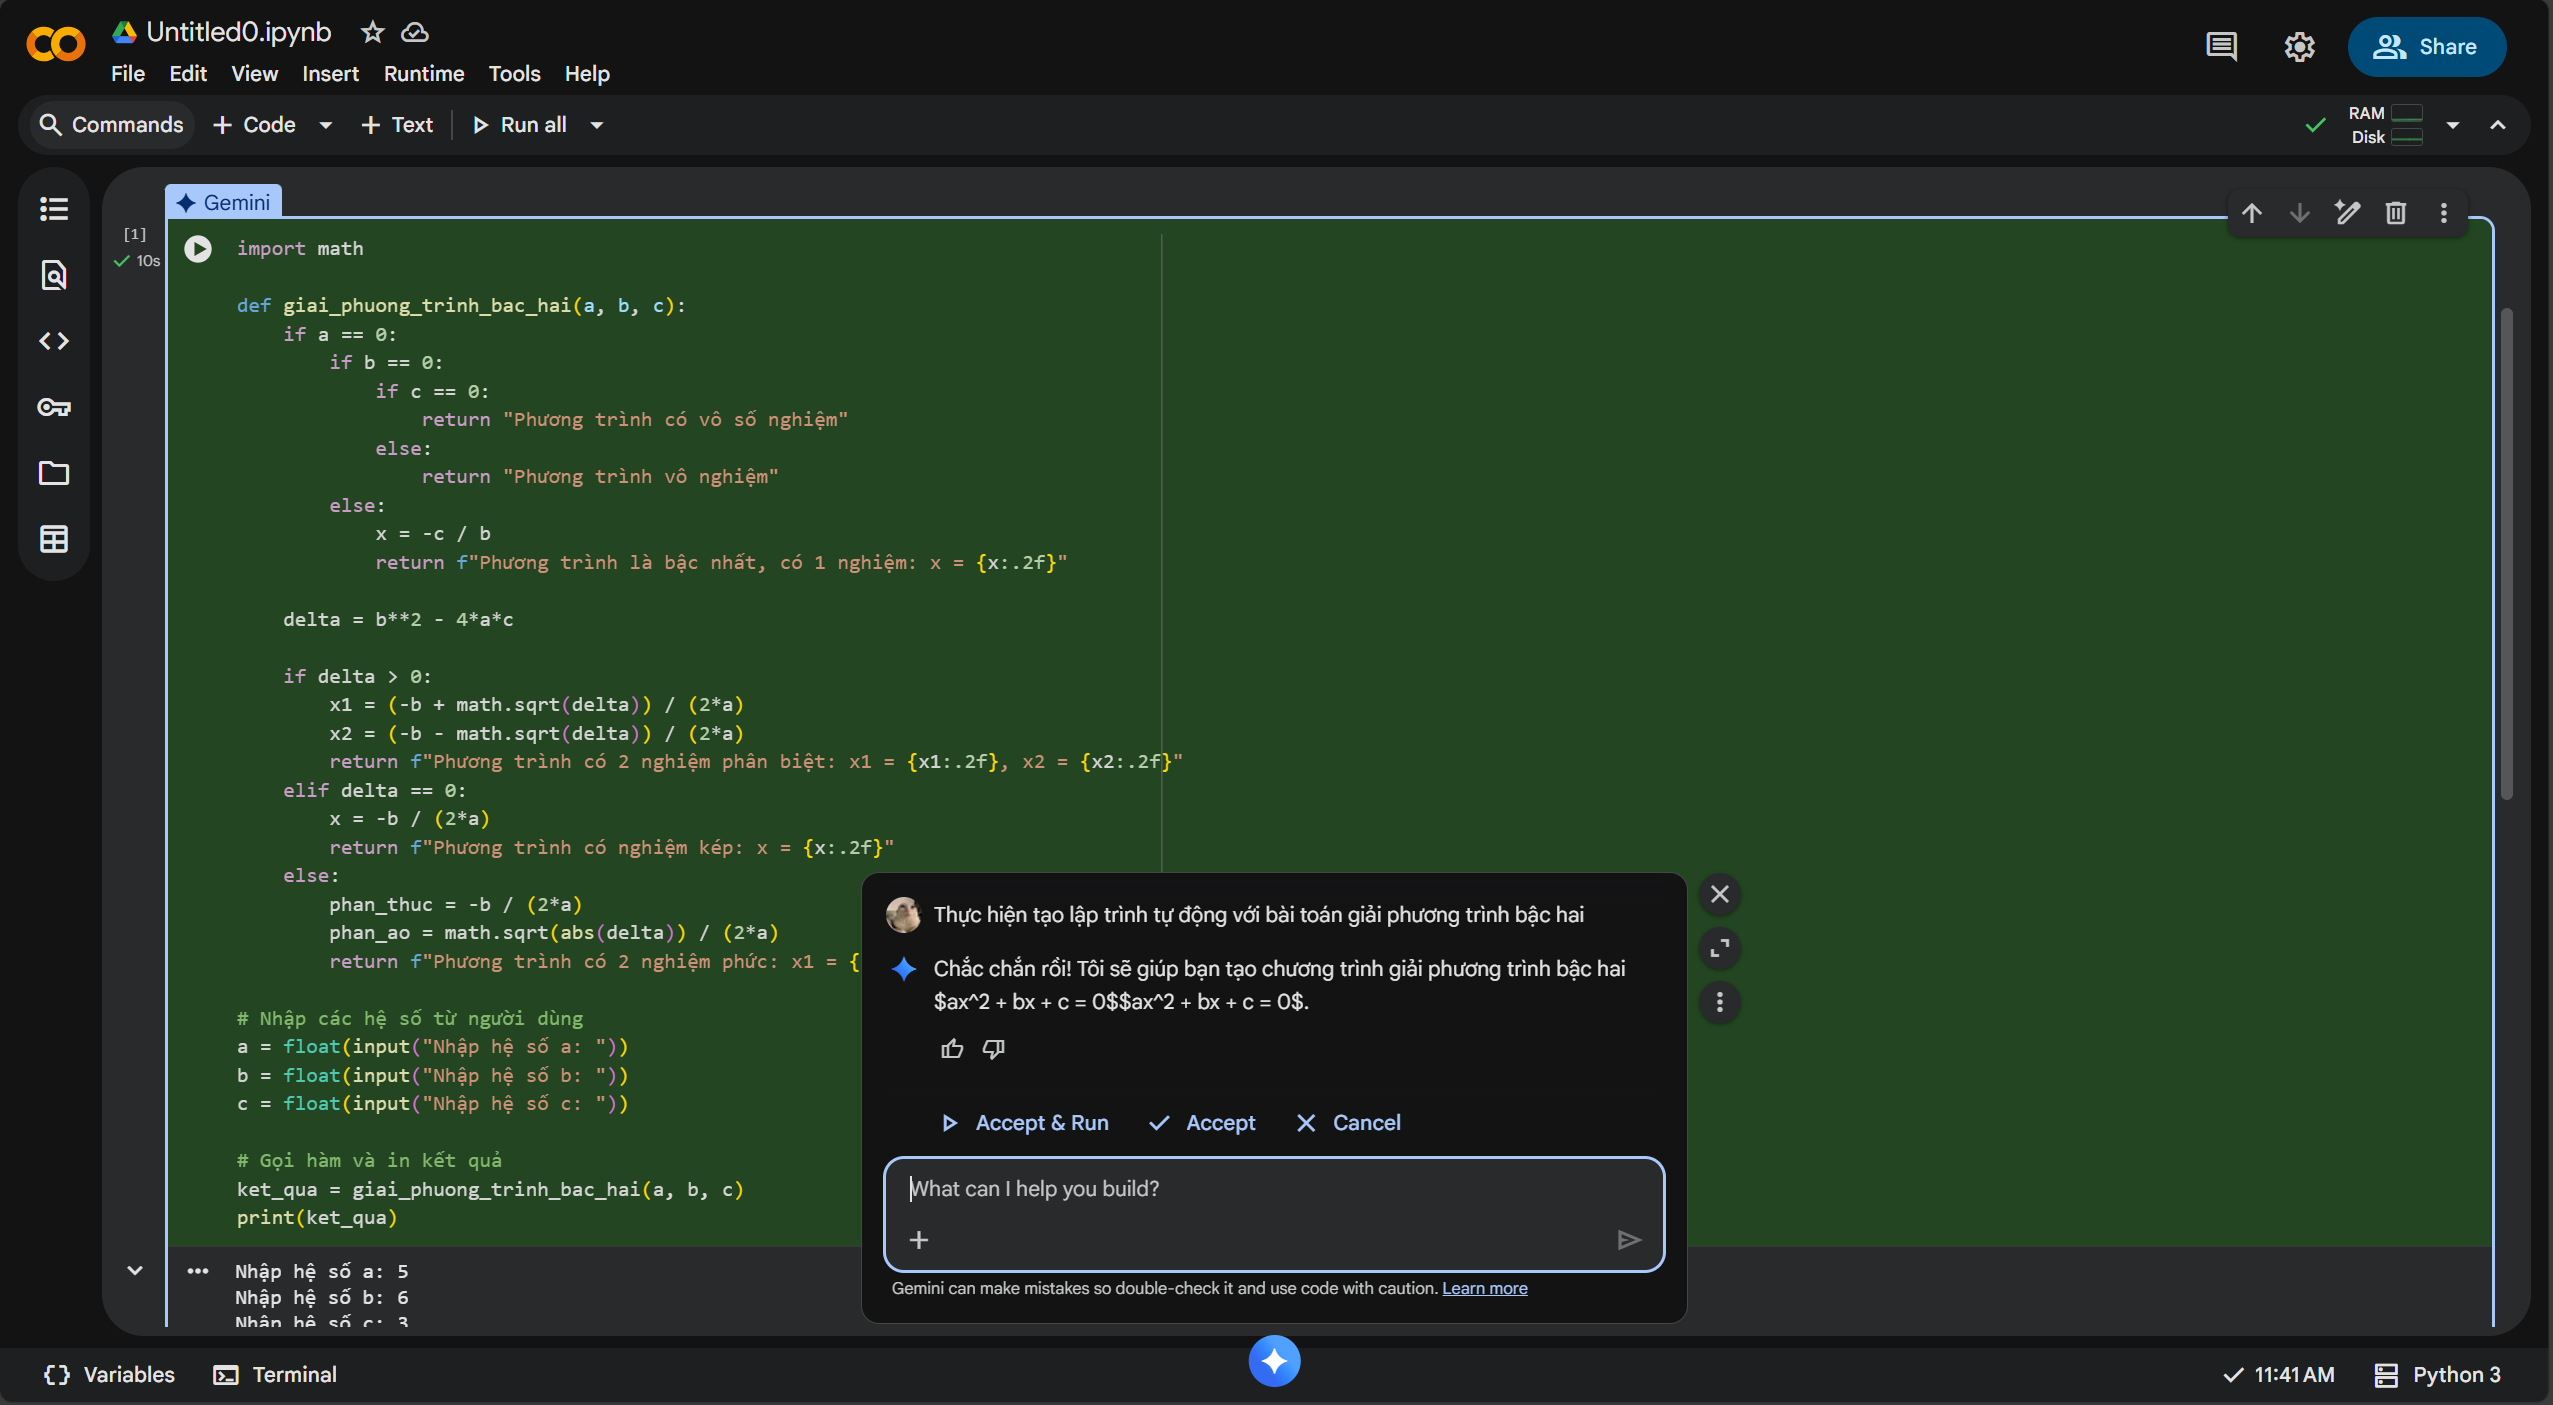
Task: Open the Files folder sidebar icon
Action: (54, 473)
